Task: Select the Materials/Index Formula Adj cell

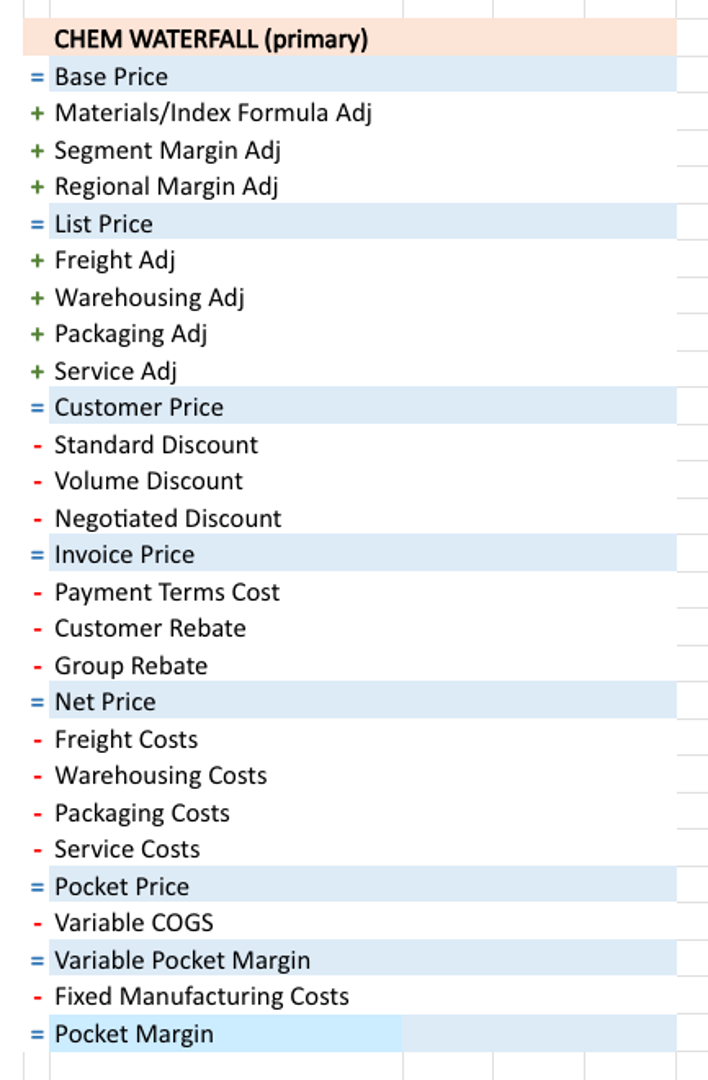Action: coord(213,113)
